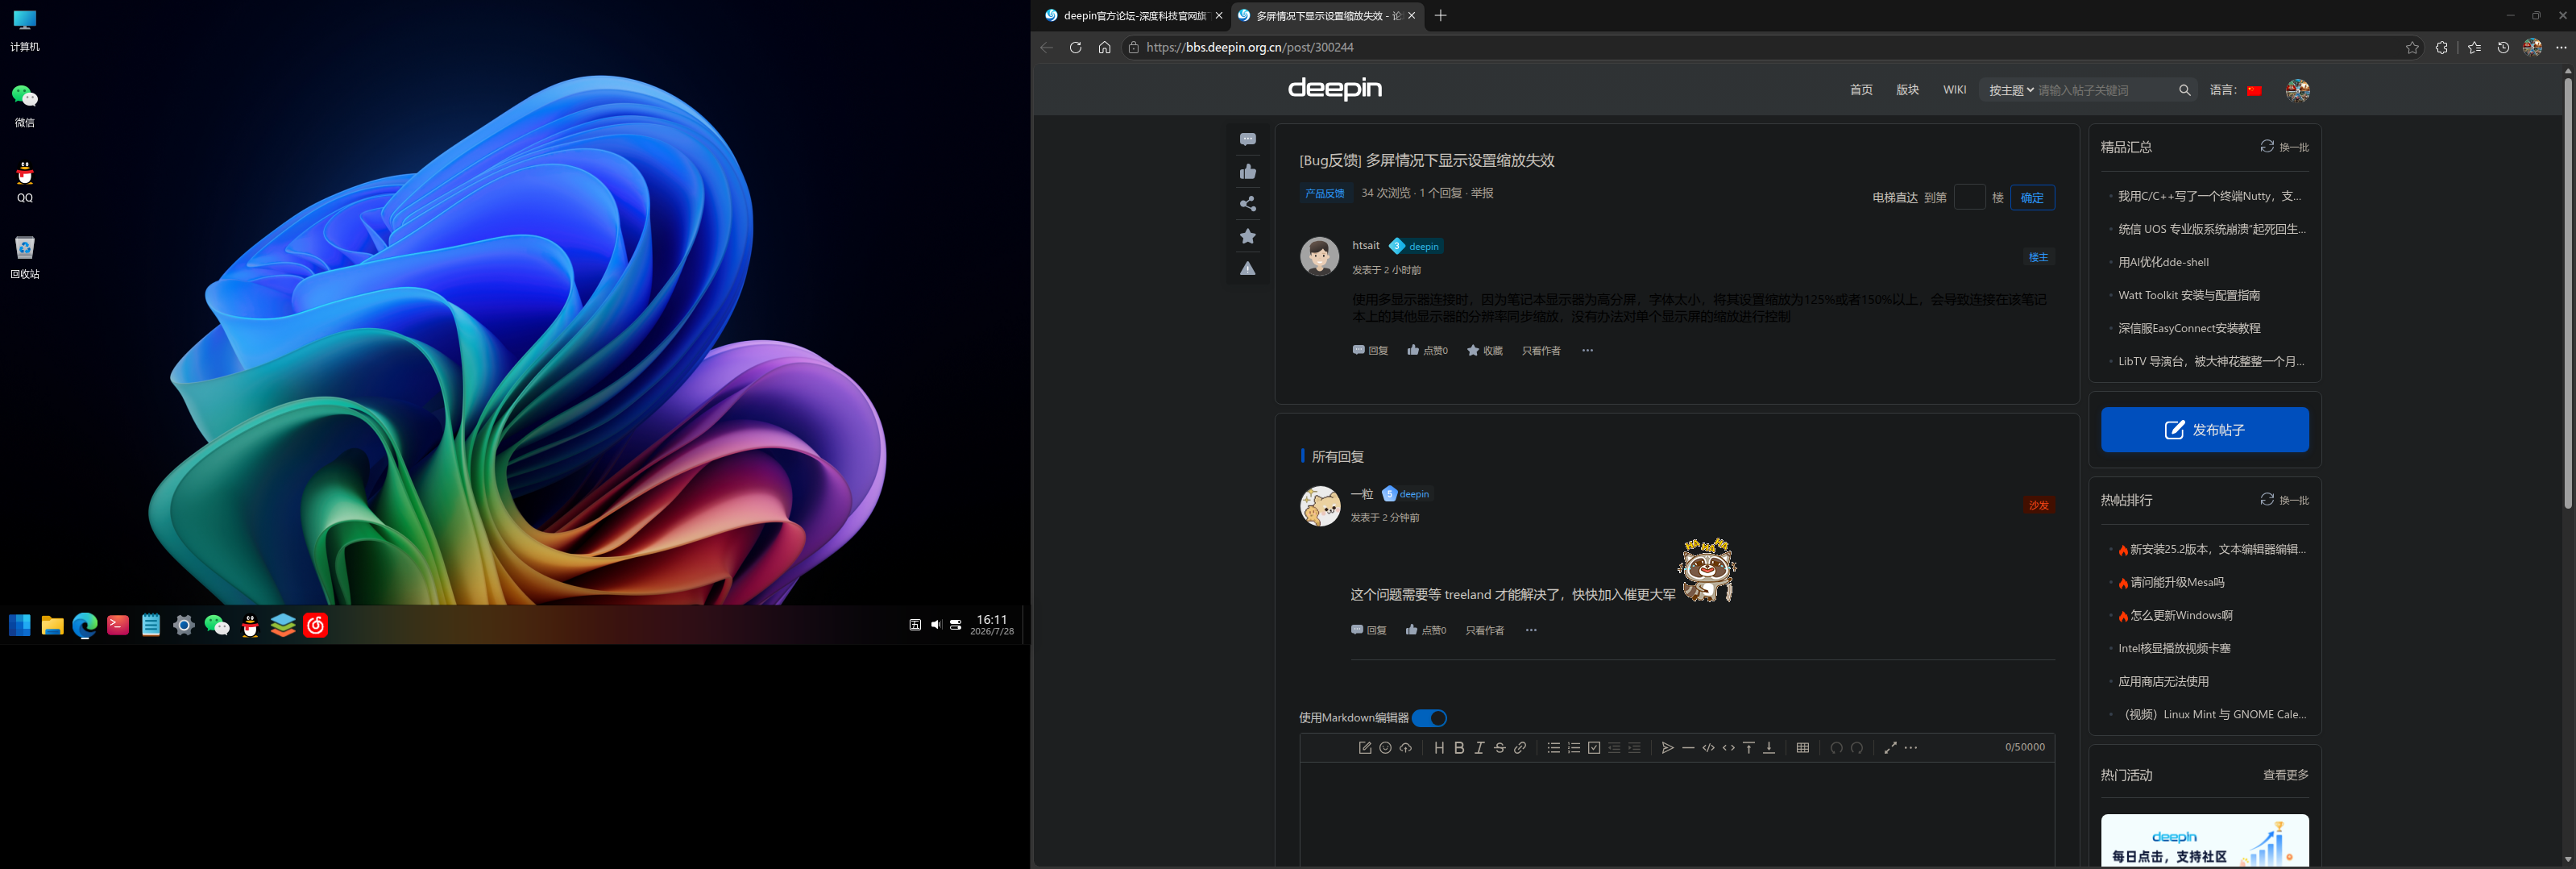Click the warning report icon in the side bar
The height and width of the screenshot is (869, 2576).
point(1248,268)
